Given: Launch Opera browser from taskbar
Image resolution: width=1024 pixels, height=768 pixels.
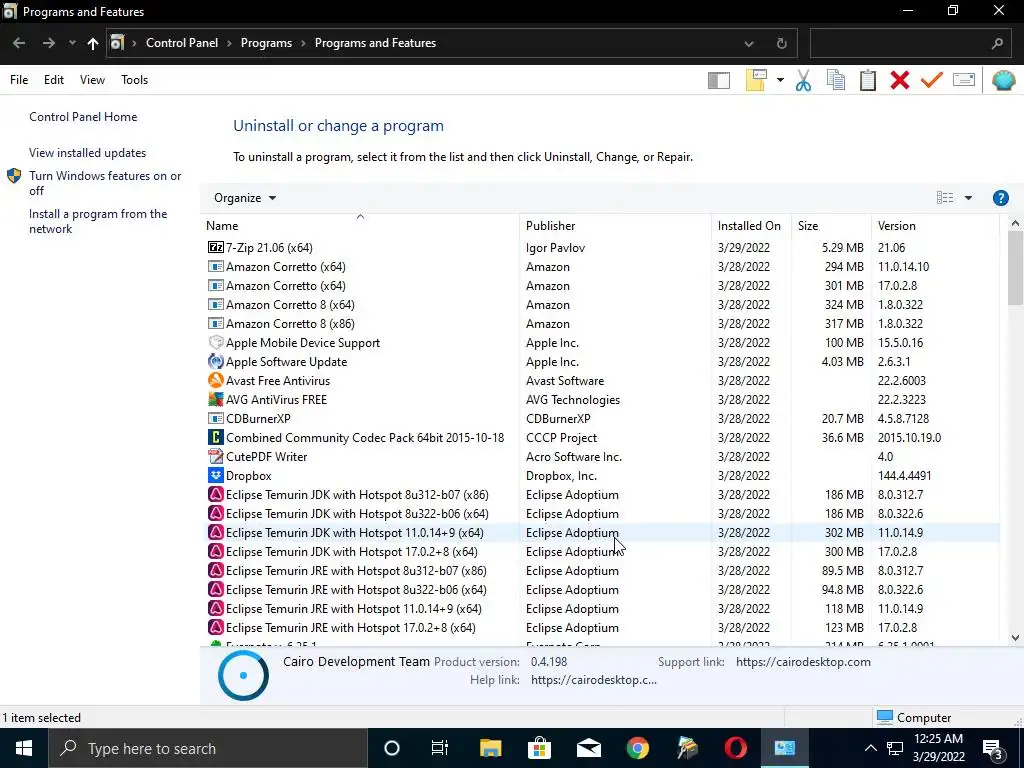Looking at the screenshot, I should click(x=735, y=748).
